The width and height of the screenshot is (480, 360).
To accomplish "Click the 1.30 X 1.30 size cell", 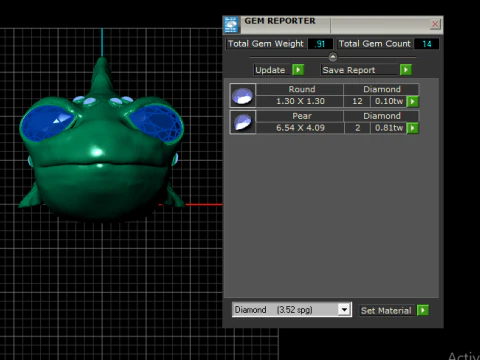I will coord(300,101).
